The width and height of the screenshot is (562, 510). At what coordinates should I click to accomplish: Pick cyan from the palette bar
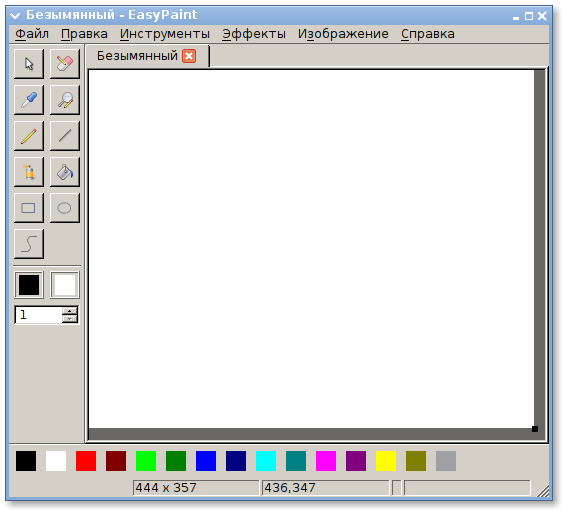click(x=266, y=461)
